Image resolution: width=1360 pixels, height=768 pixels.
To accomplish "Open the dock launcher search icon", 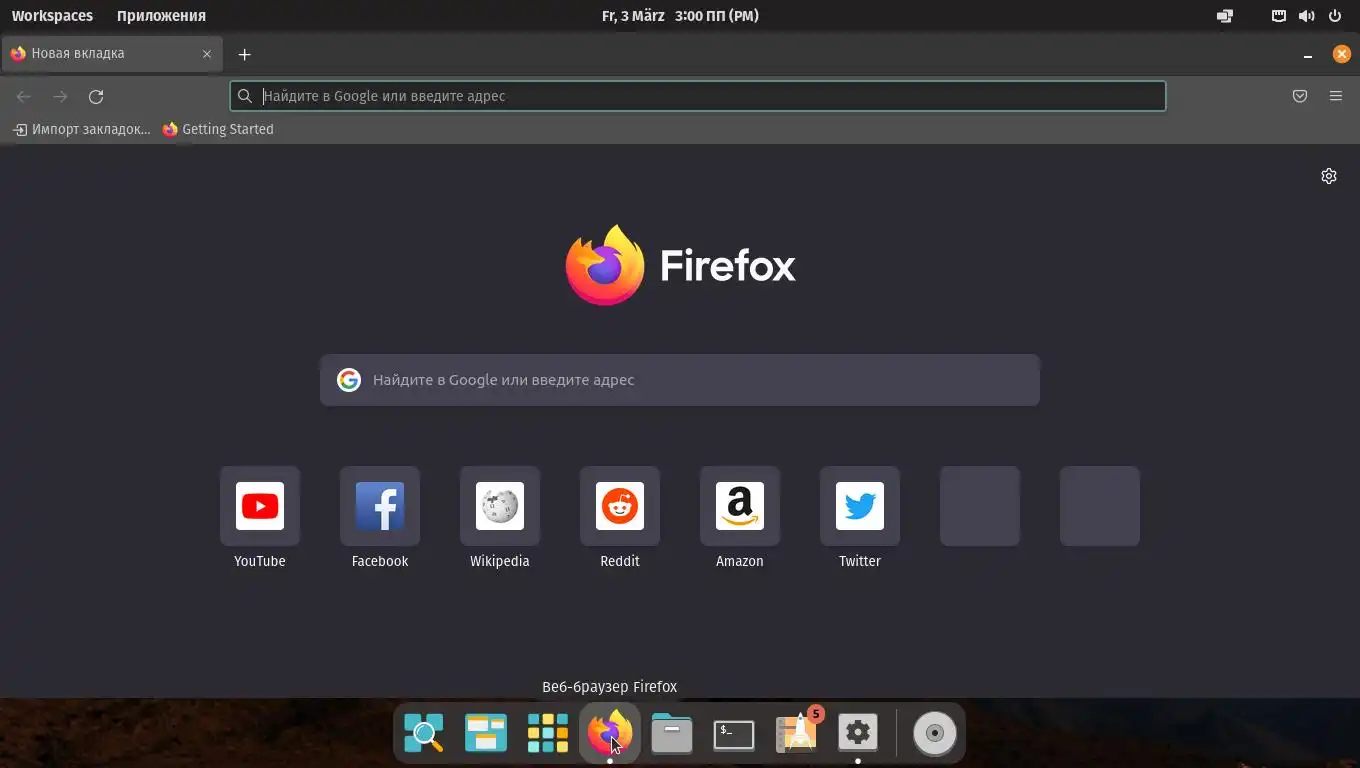I will click(424, 733).
